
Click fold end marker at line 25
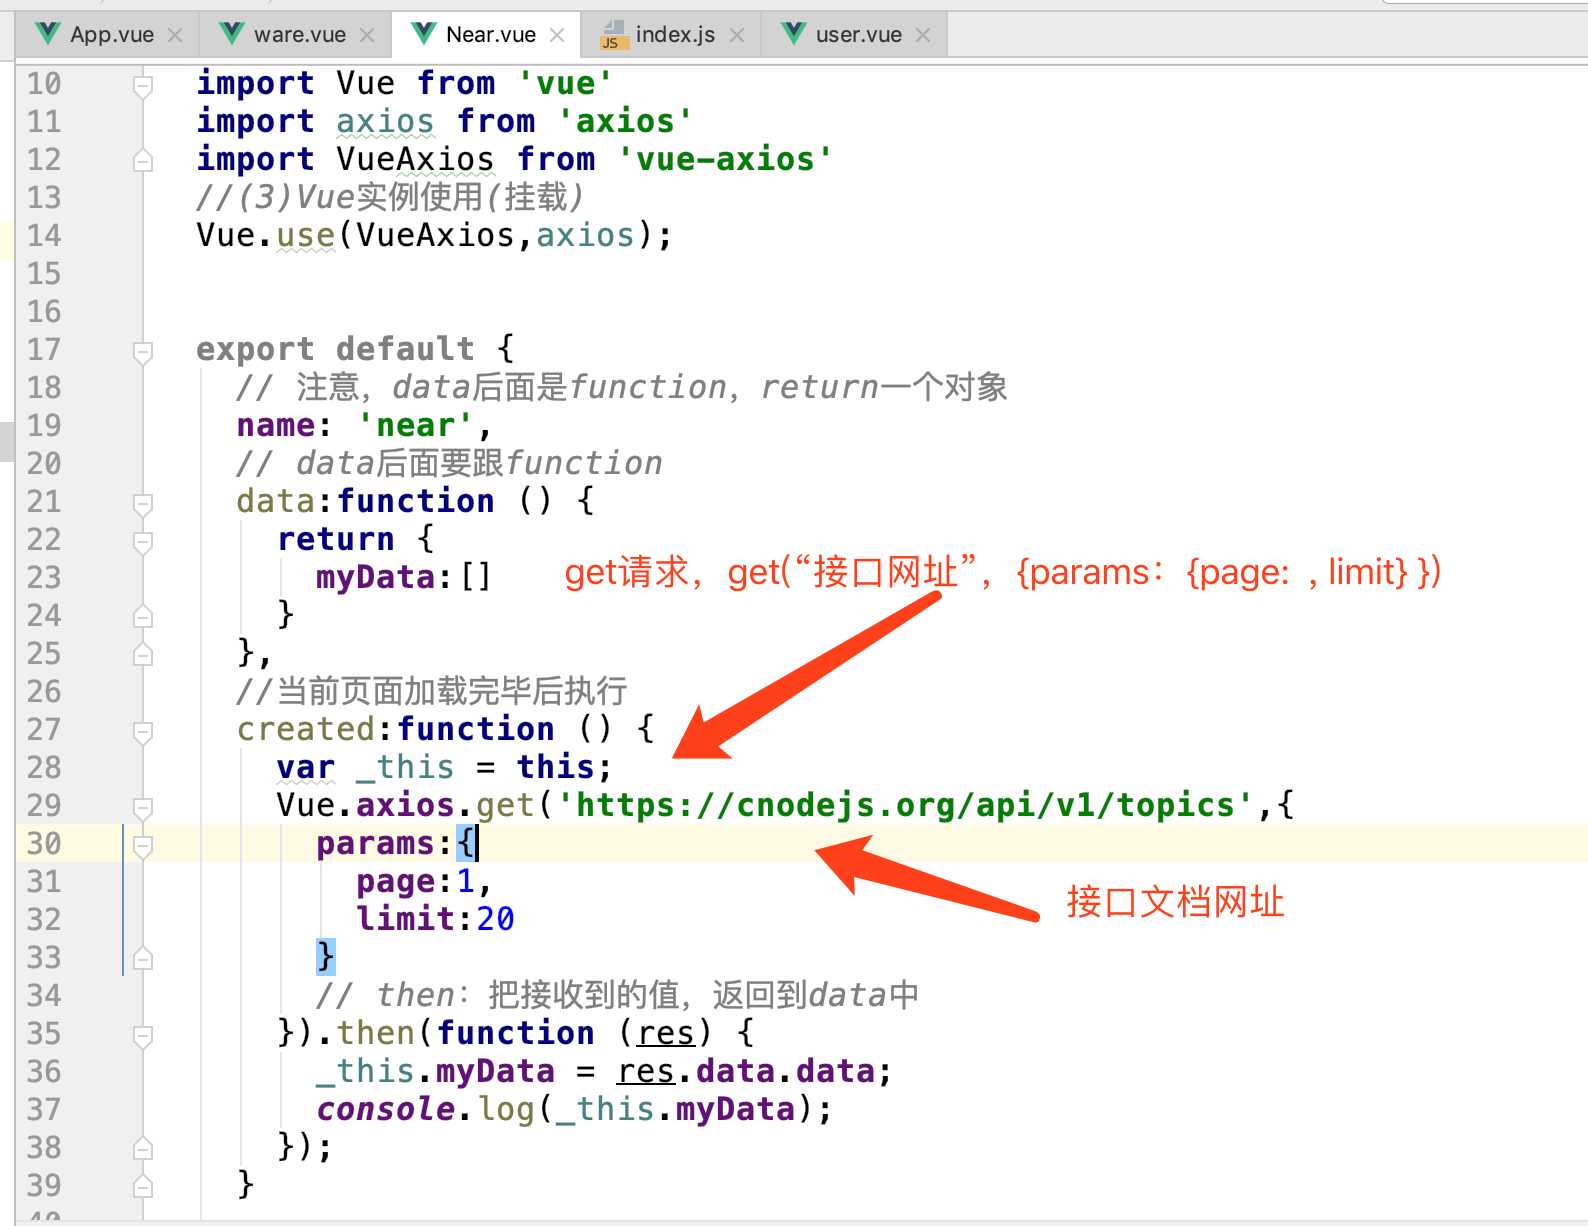pos(143,654)
